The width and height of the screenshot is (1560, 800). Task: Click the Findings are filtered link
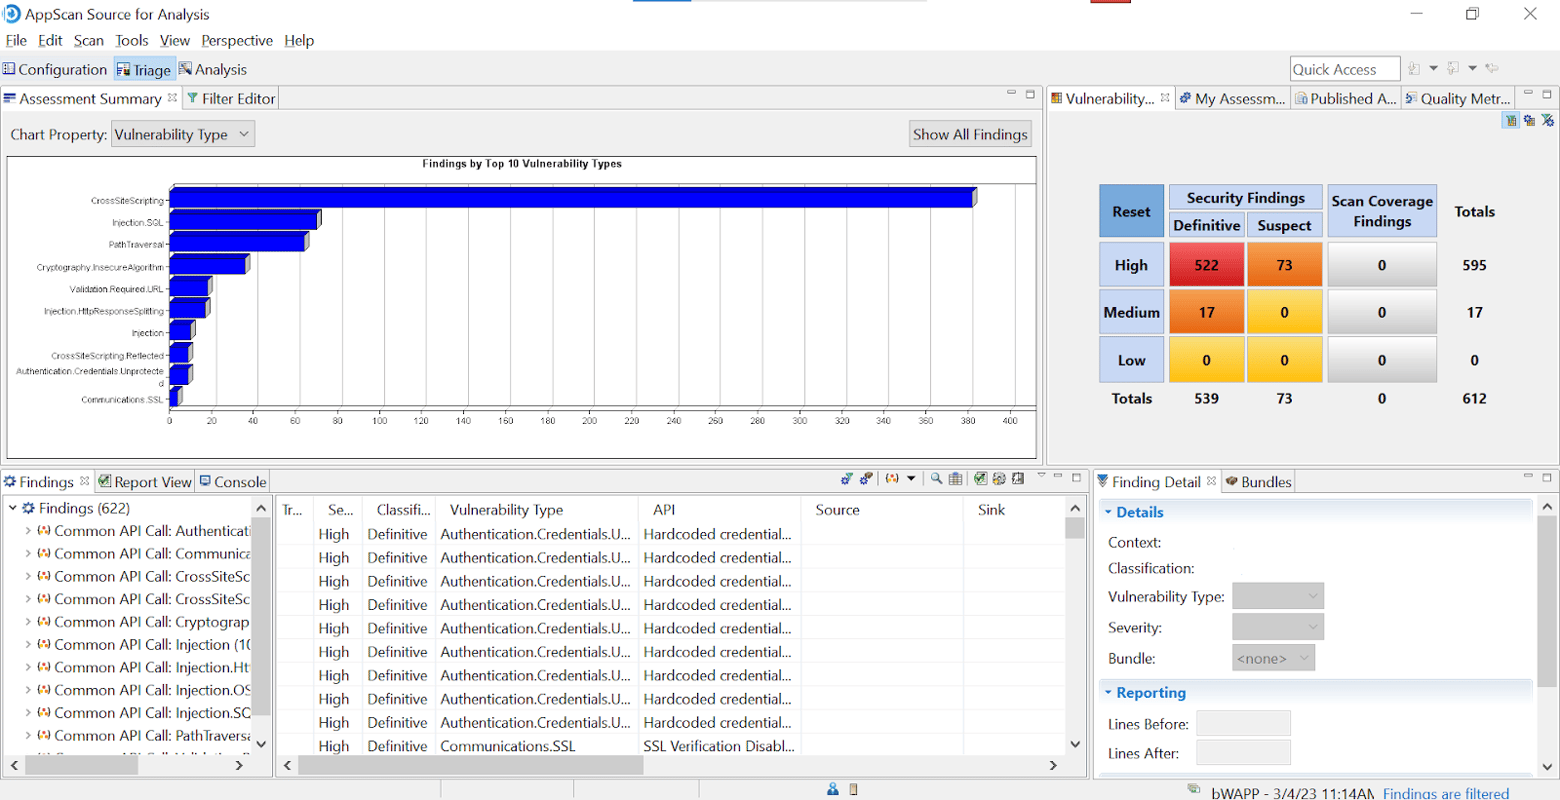point(1445,793)
